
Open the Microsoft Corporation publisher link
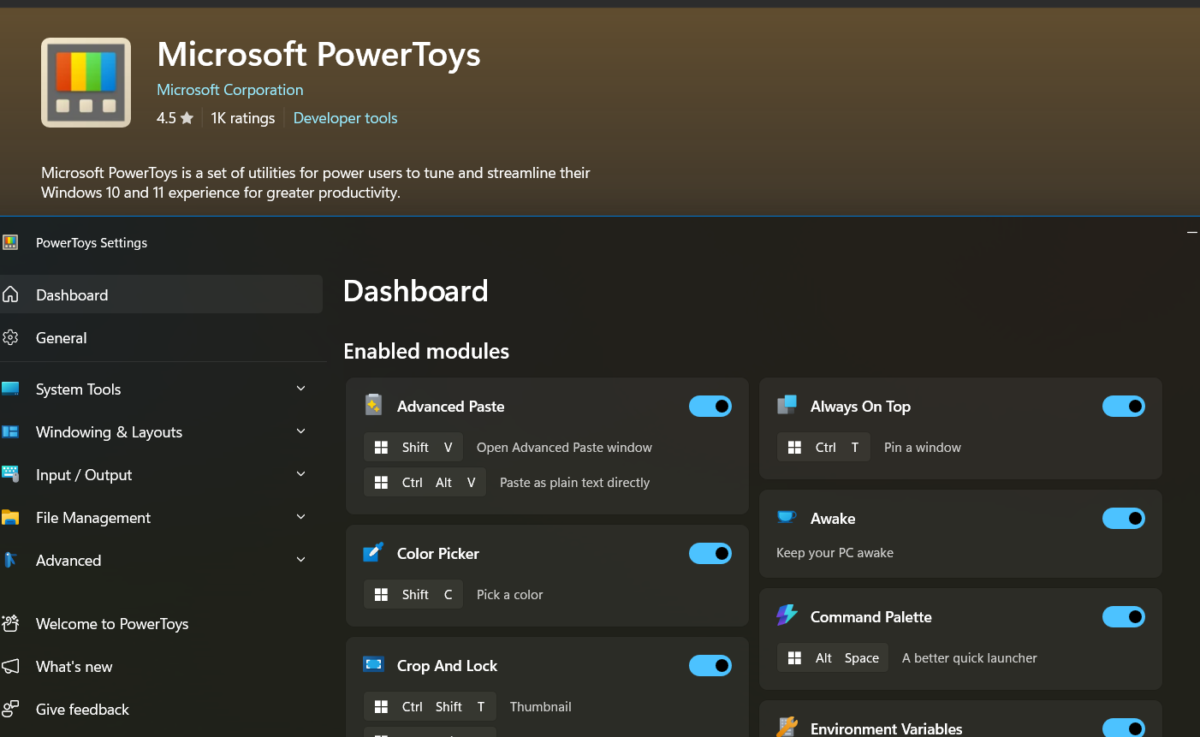[x=230, y=90]
